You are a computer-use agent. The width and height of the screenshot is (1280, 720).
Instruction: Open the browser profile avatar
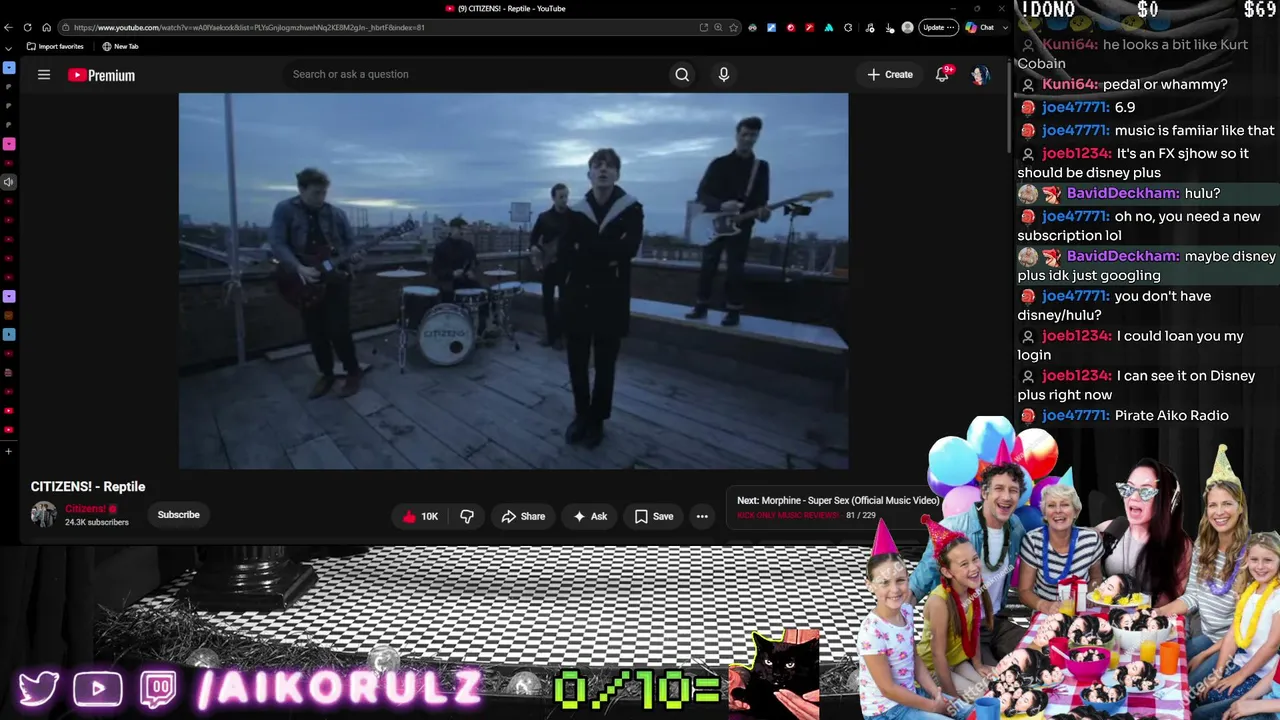pos(907,28)
